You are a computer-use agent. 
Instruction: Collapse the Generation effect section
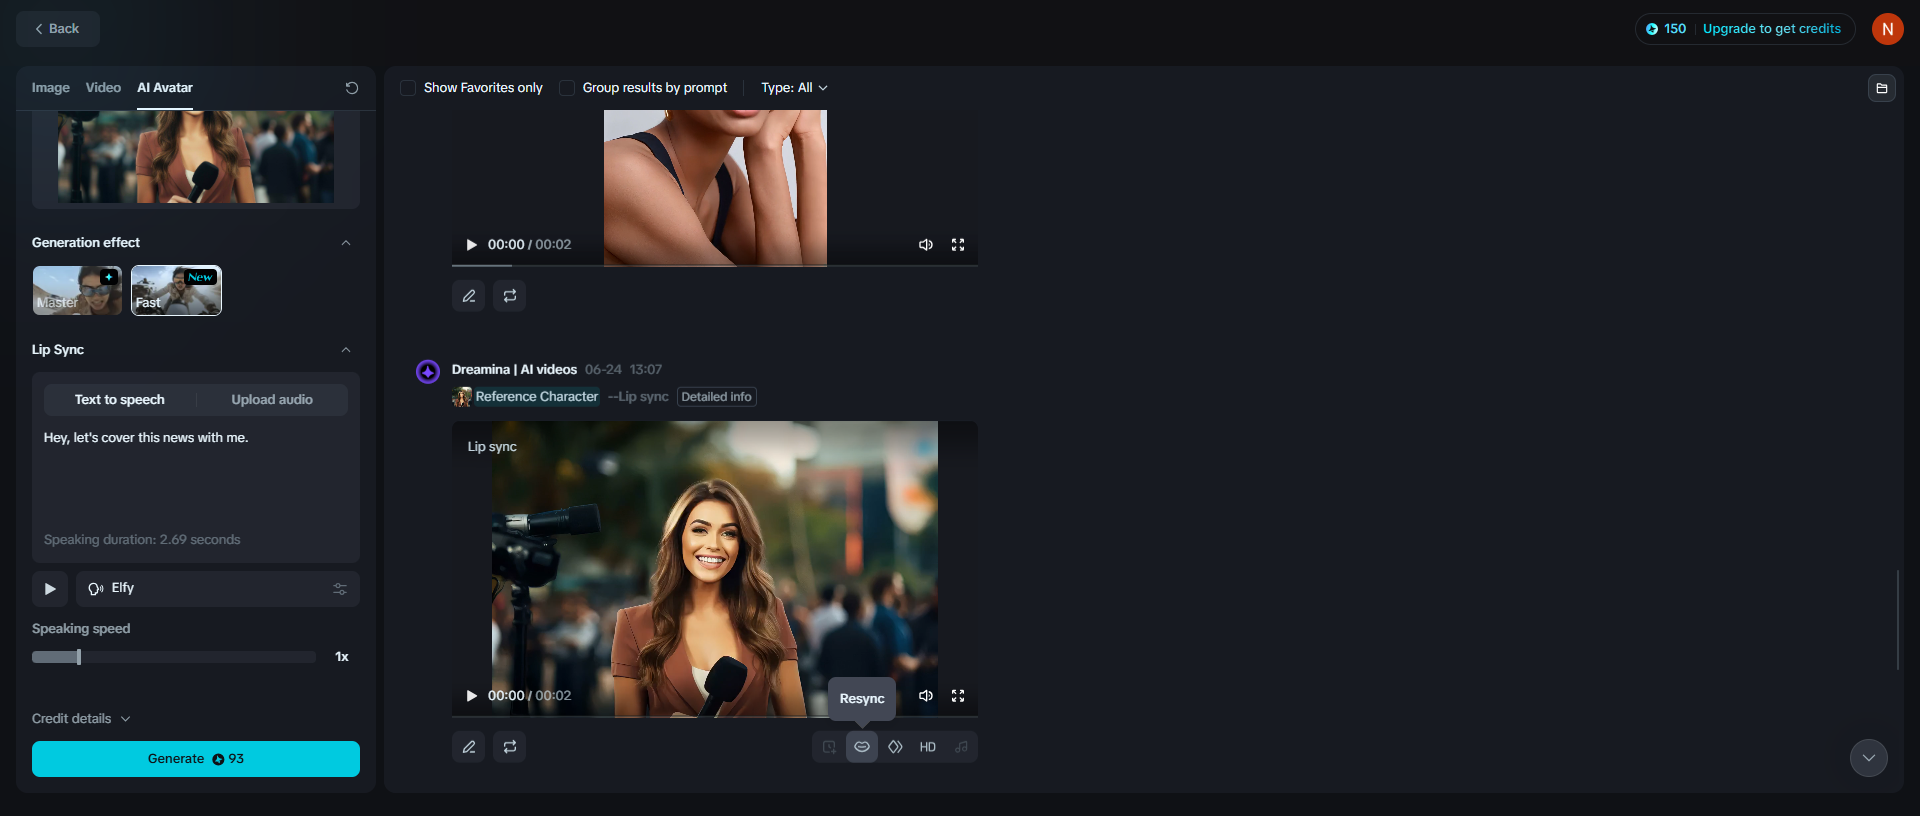[x=346, y=243]
